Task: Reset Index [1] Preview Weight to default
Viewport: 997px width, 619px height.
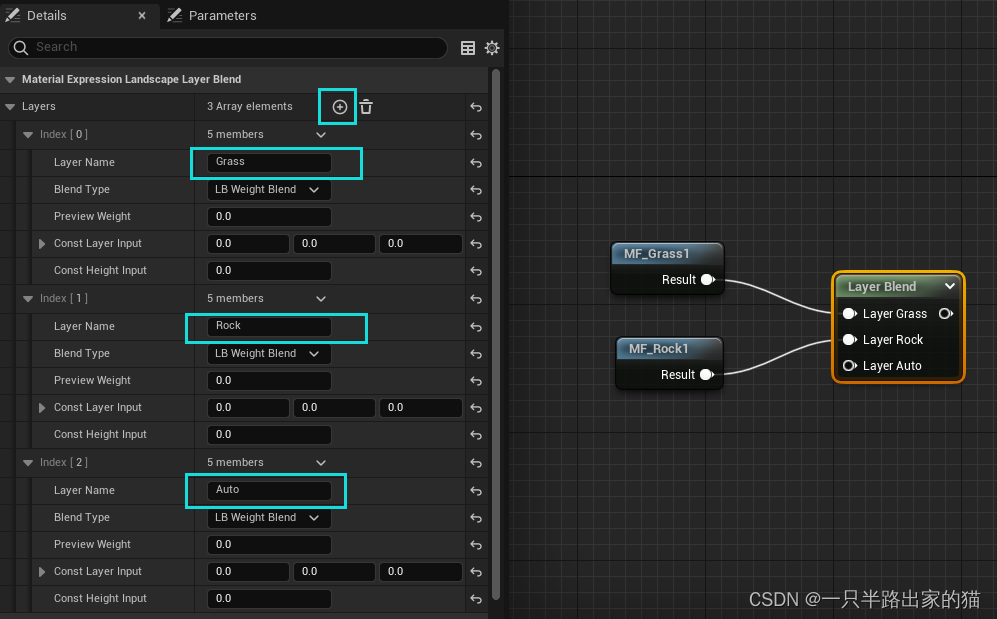Action: (476, 381)
